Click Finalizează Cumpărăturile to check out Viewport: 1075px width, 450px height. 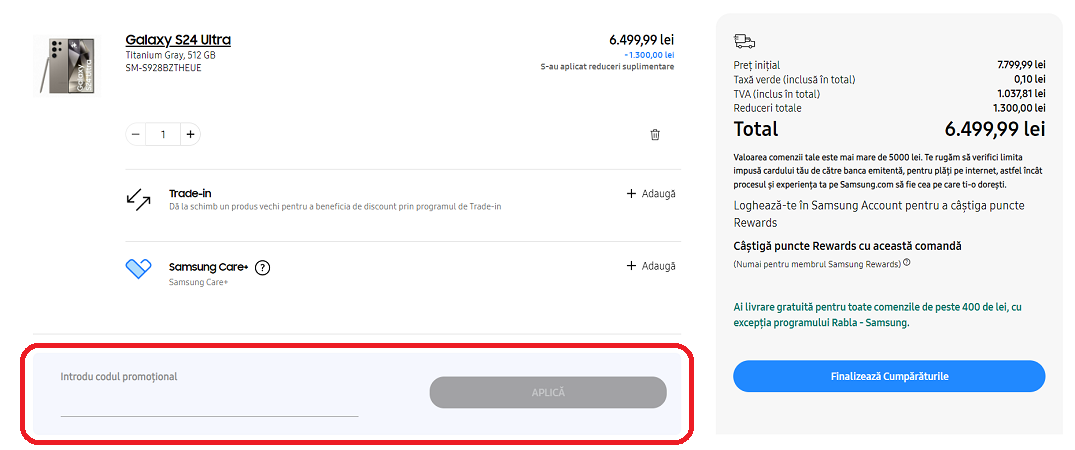click(889, 376)
